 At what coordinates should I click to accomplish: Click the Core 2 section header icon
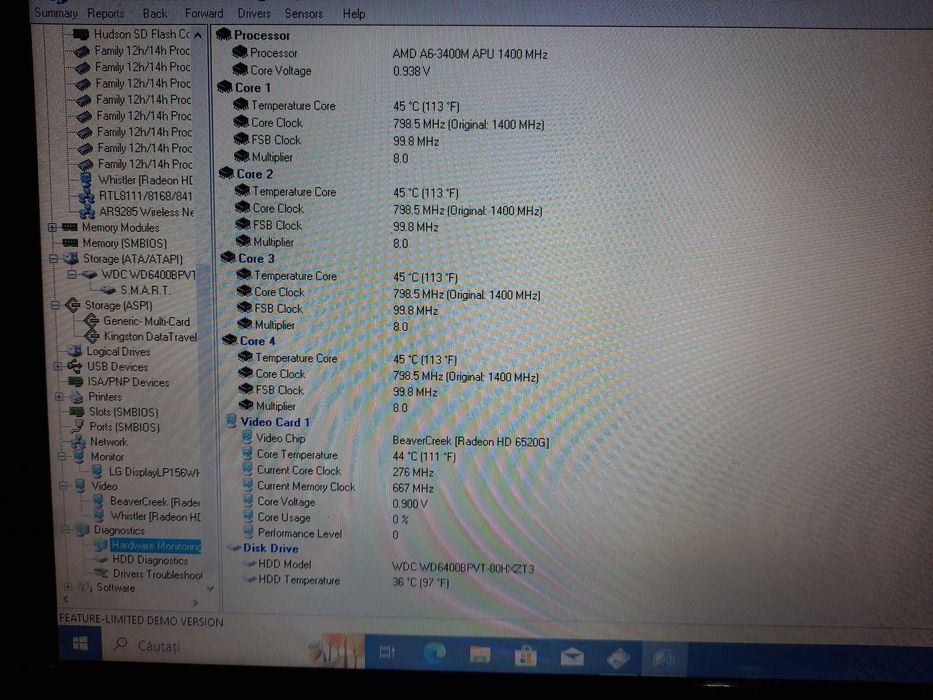(226, 173)
